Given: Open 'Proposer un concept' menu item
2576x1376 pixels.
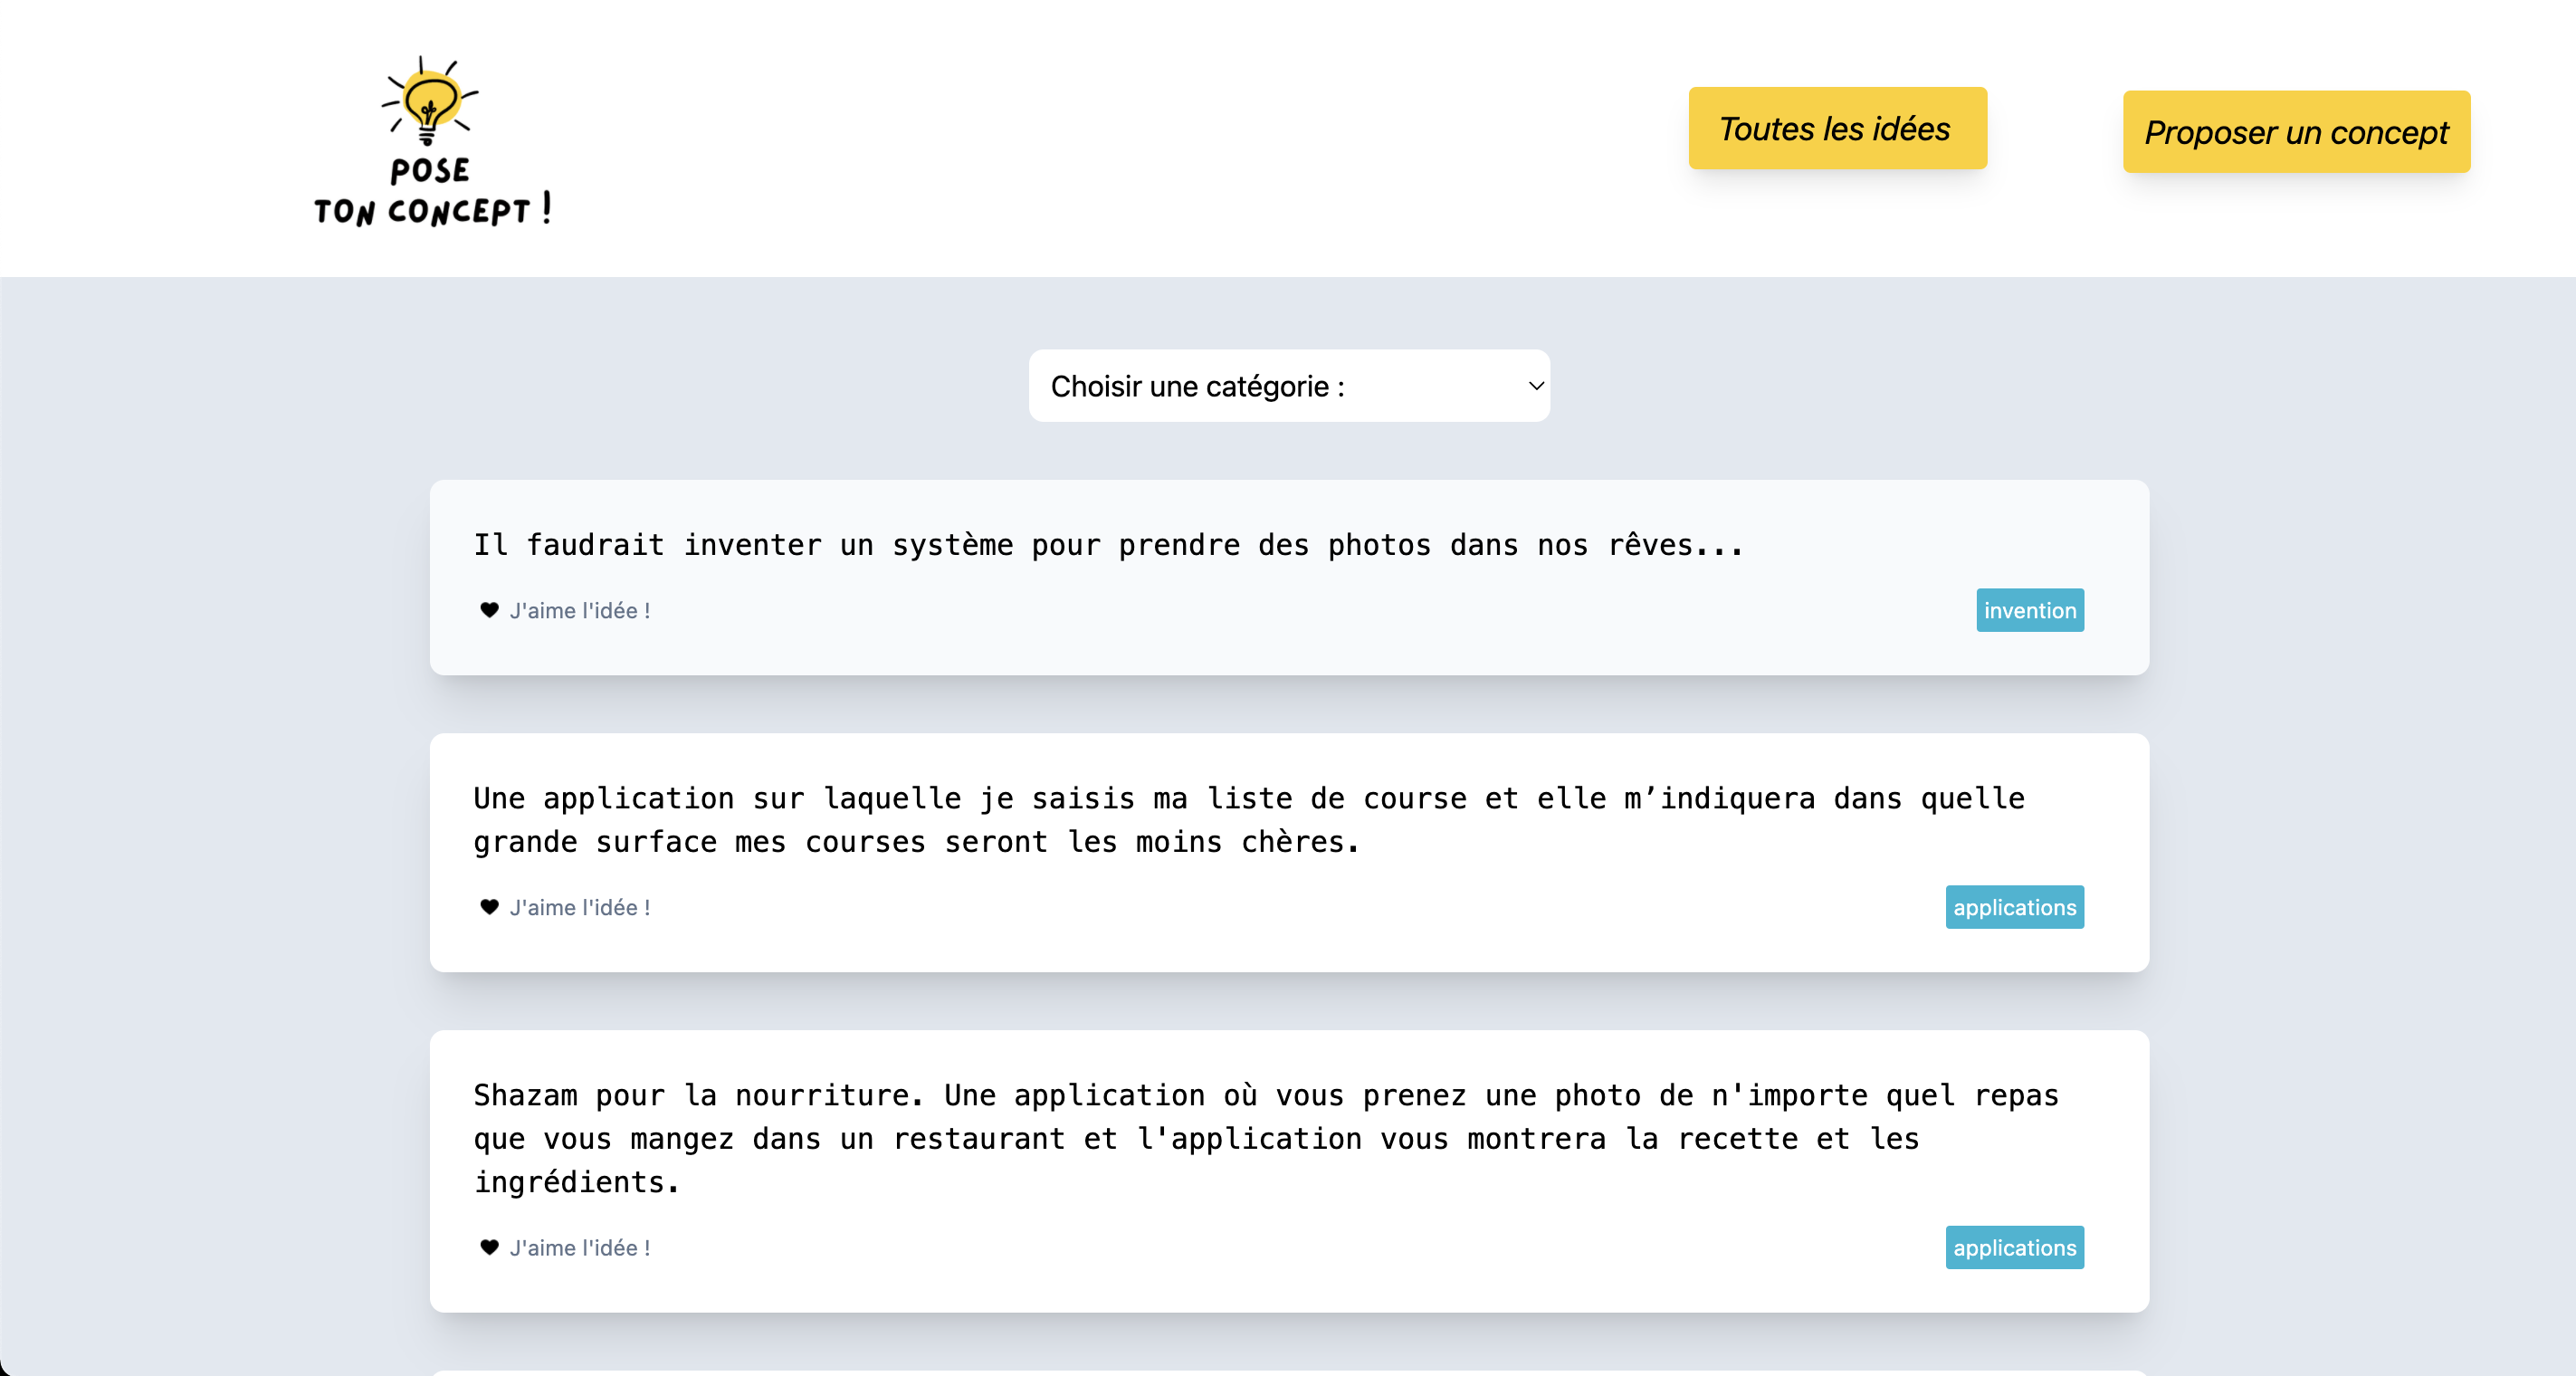Looking at the screenshot, I should pyautogui.click(x=2298, y=129).
